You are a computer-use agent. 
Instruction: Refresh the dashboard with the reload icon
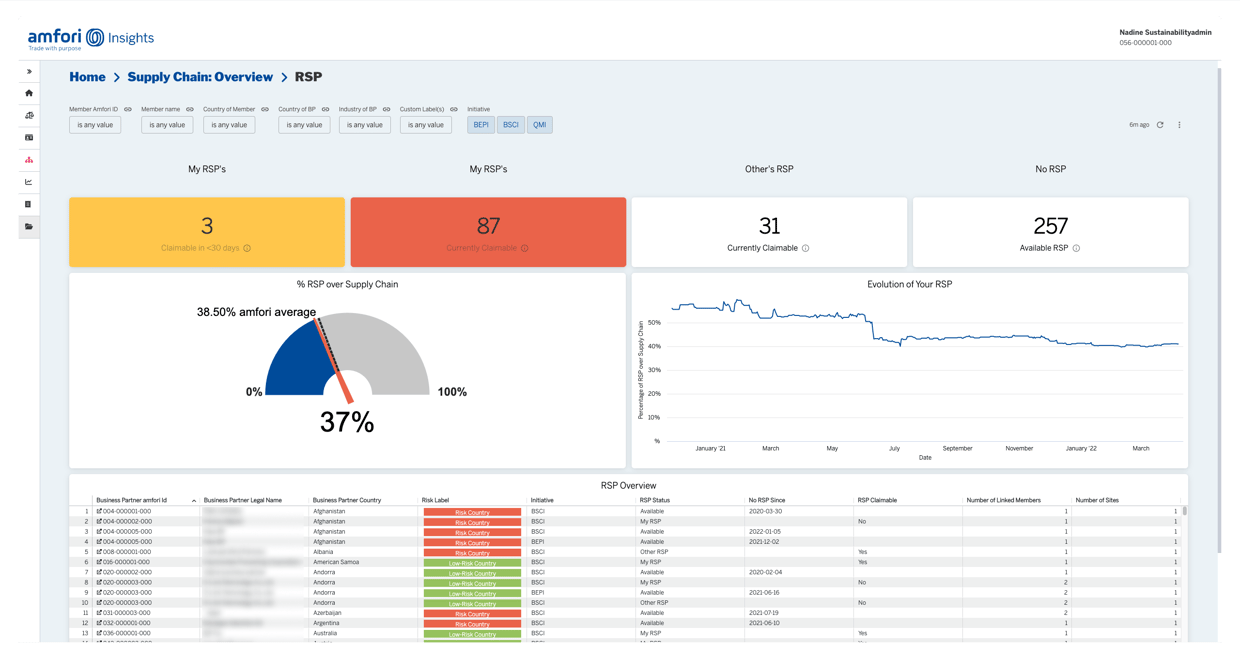pos(1159,124)
